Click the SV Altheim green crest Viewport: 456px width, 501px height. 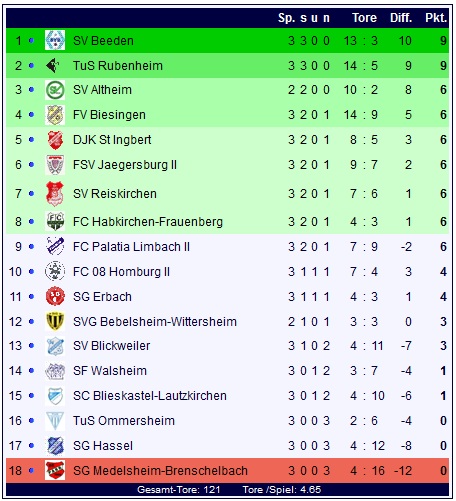pos(55,90)
